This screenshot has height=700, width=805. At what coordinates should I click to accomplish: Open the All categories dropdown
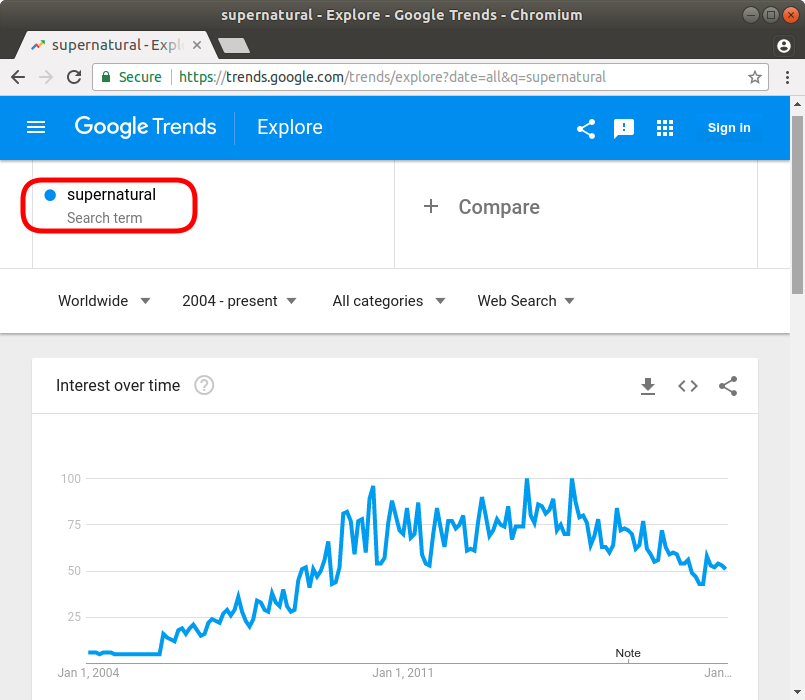pos(388,301)
